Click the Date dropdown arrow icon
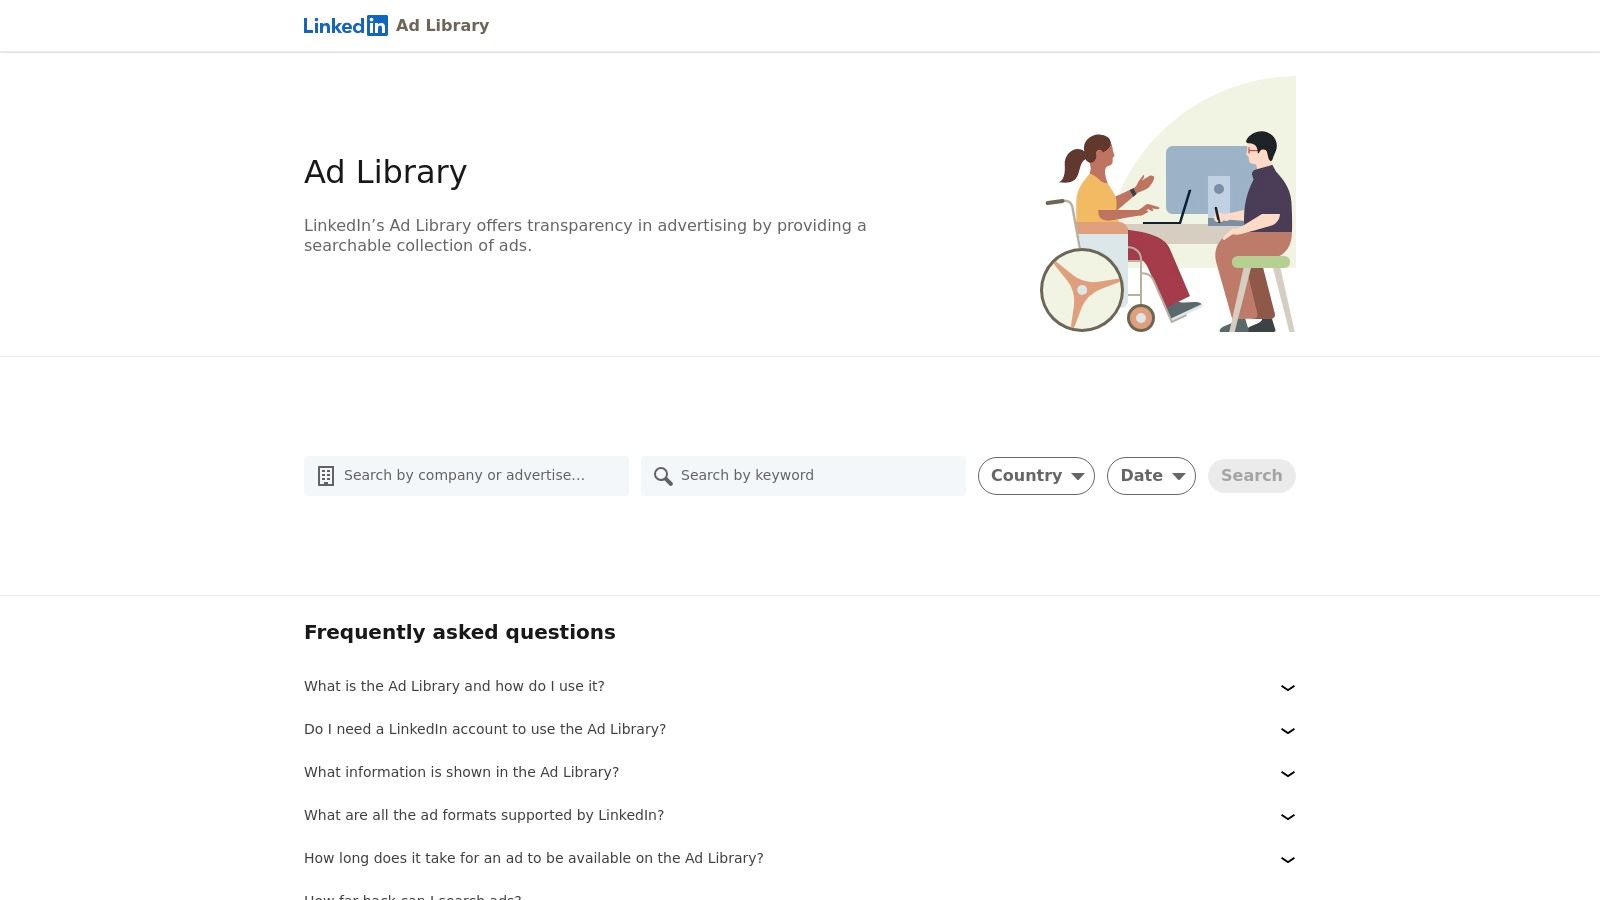 pos(1179,476)
